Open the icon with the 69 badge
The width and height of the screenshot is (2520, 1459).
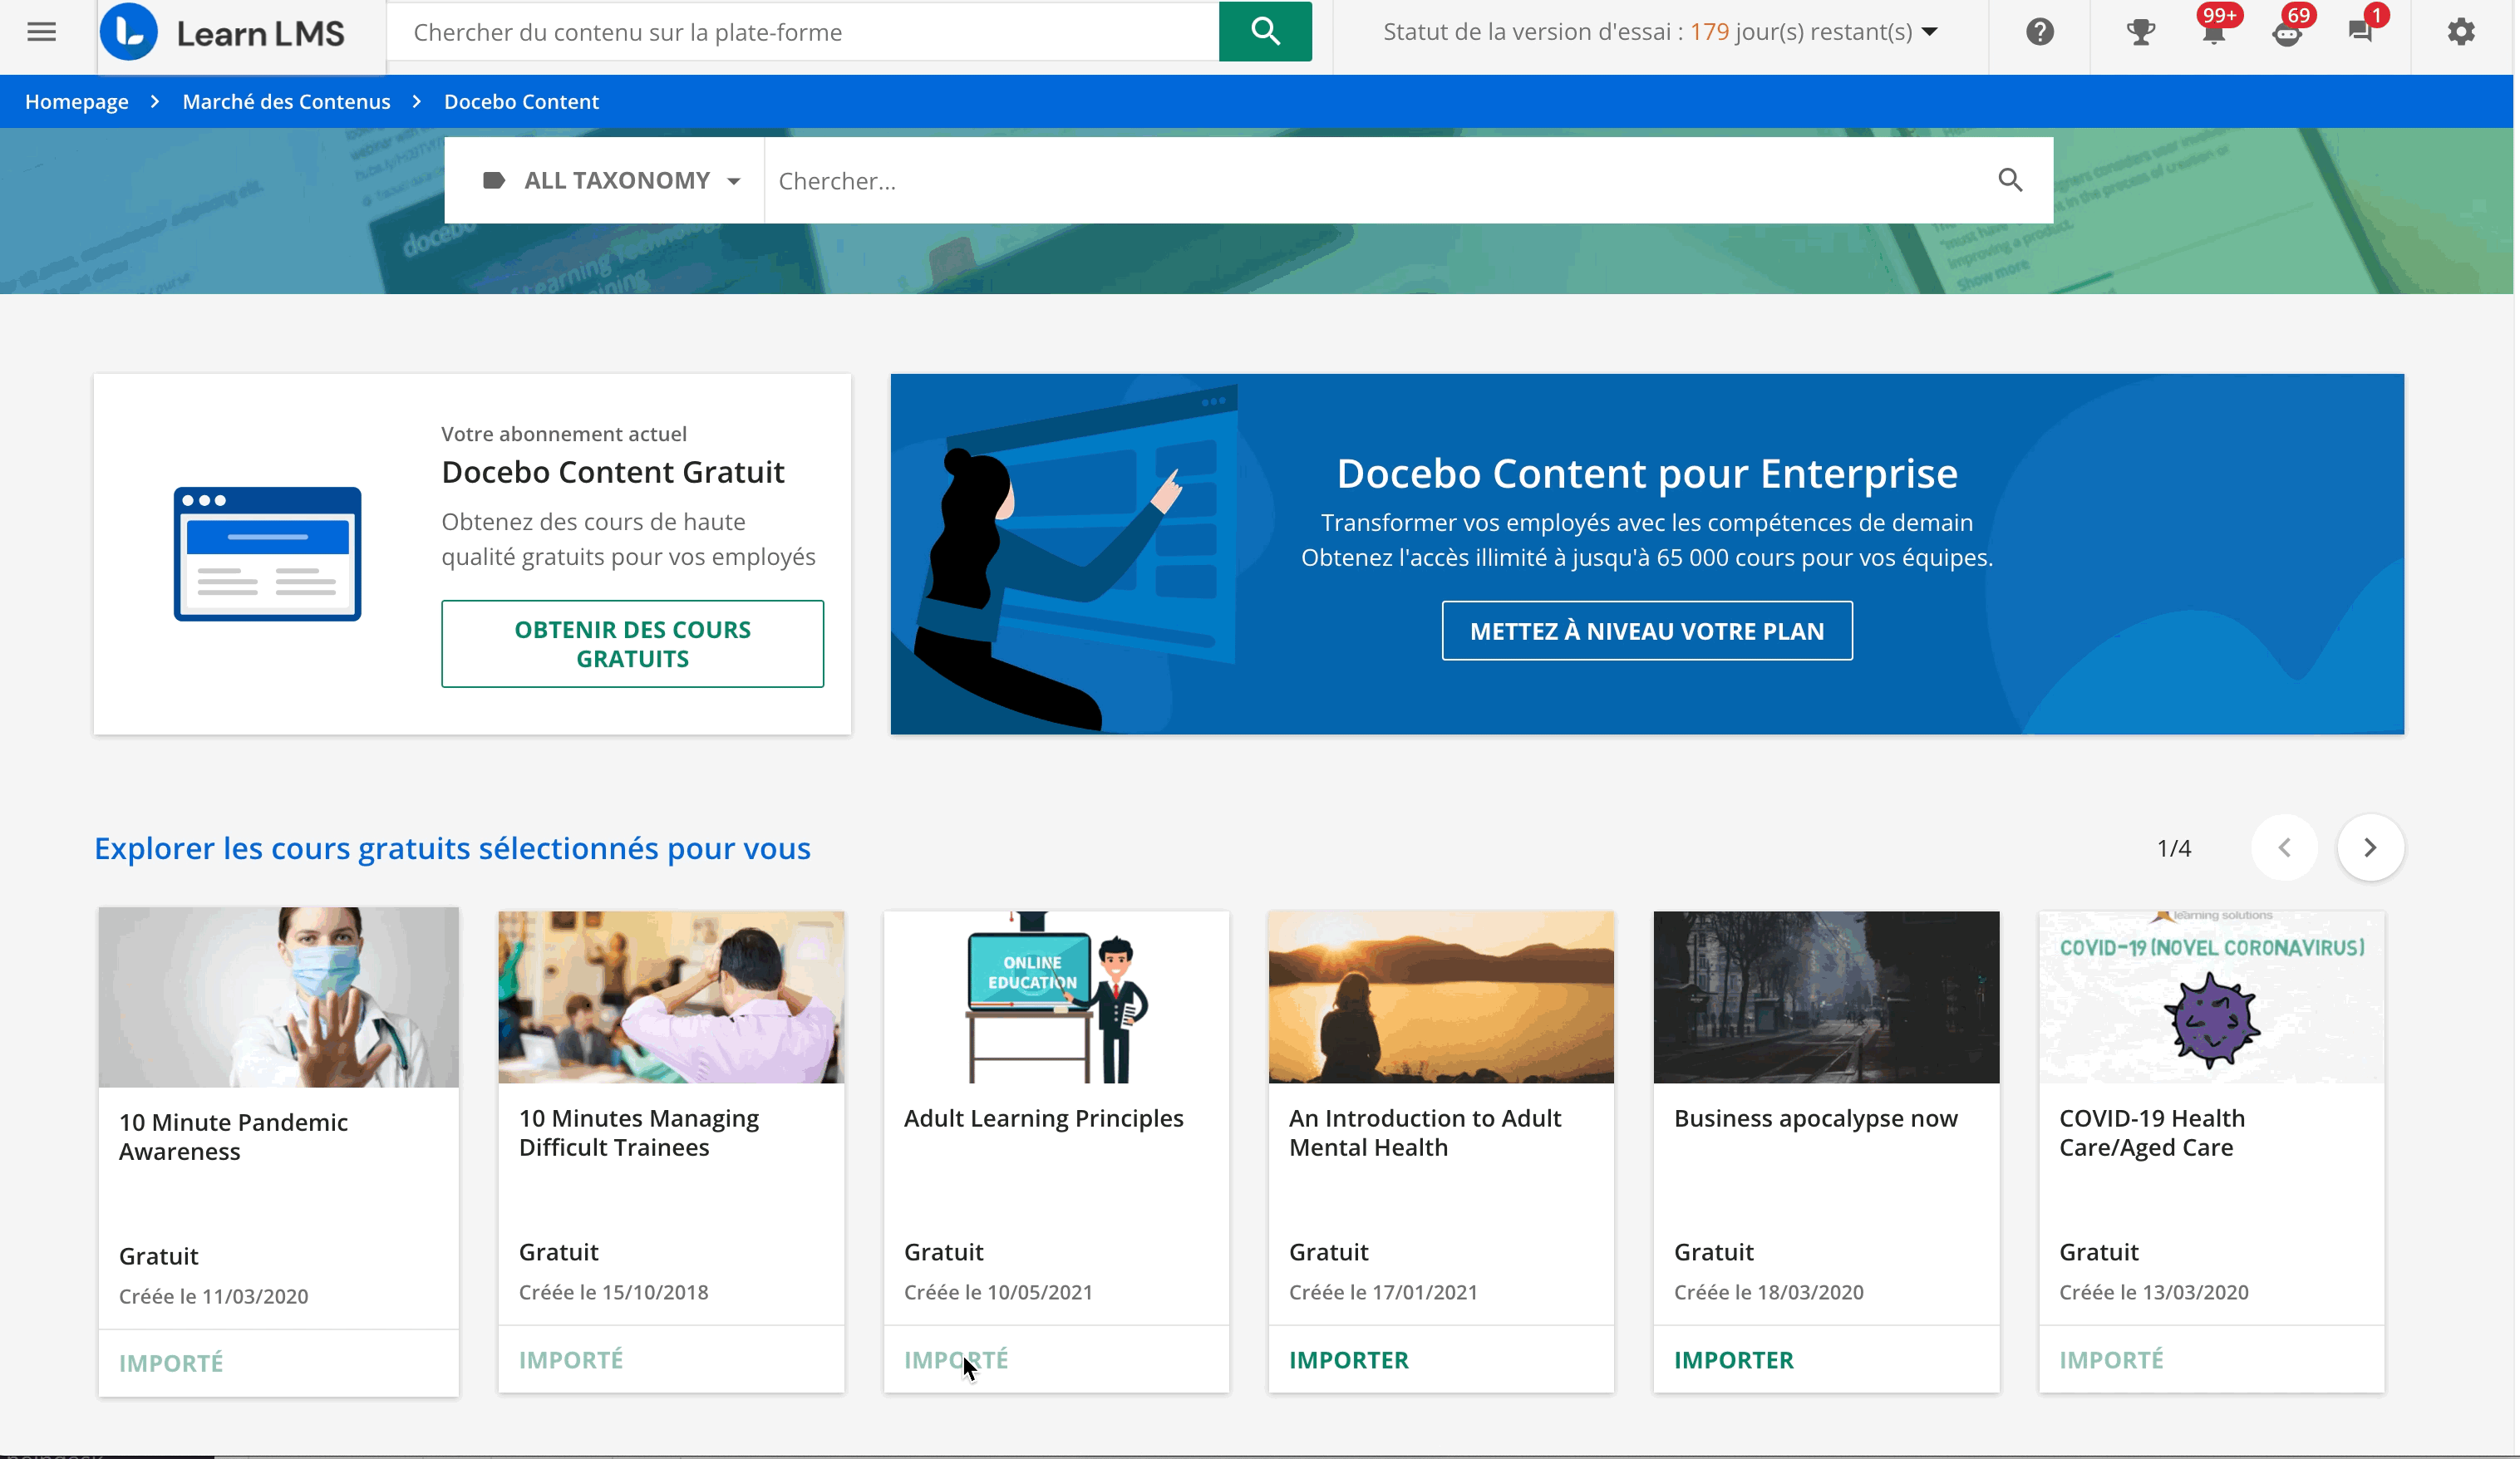(2287, 32)
